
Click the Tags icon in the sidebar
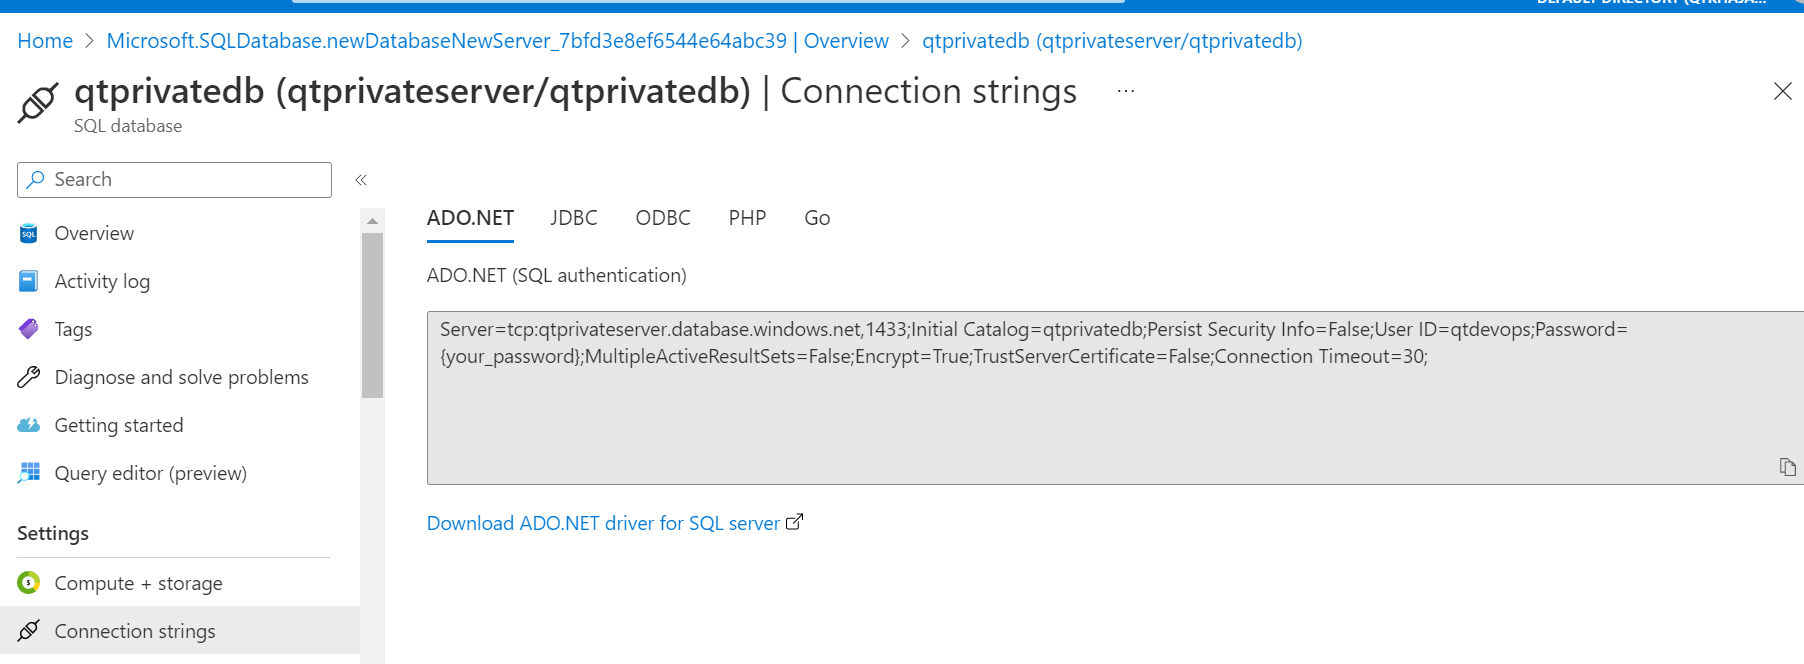coord(28,329)
